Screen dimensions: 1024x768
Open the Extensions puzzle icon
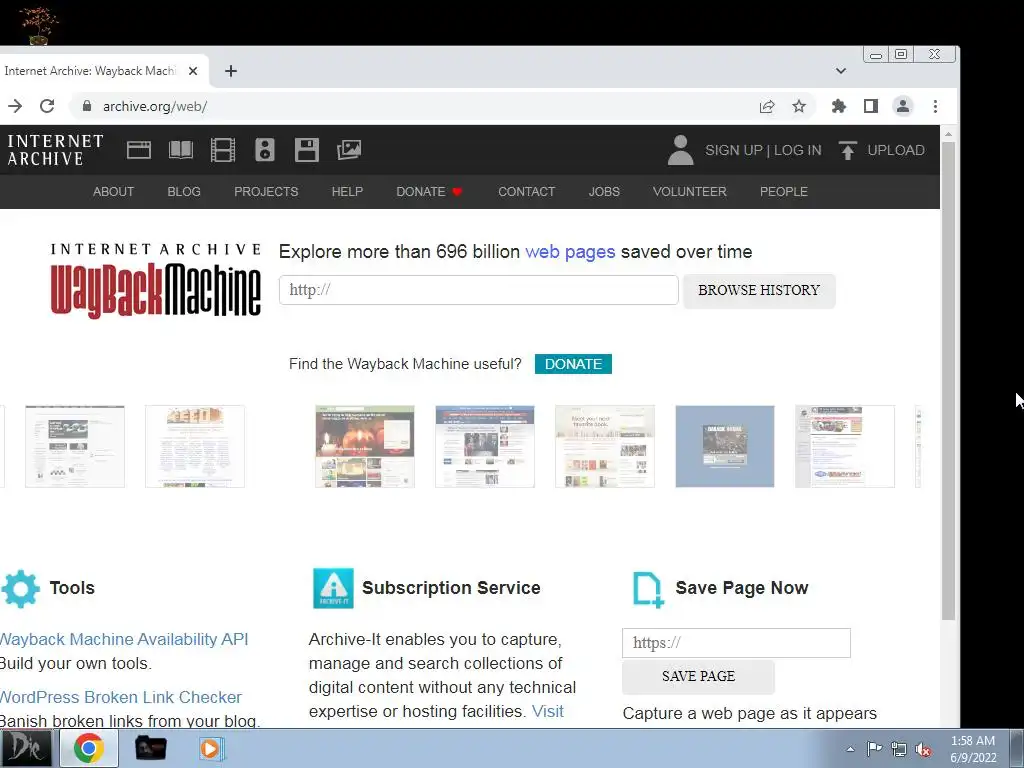(839, 106)
